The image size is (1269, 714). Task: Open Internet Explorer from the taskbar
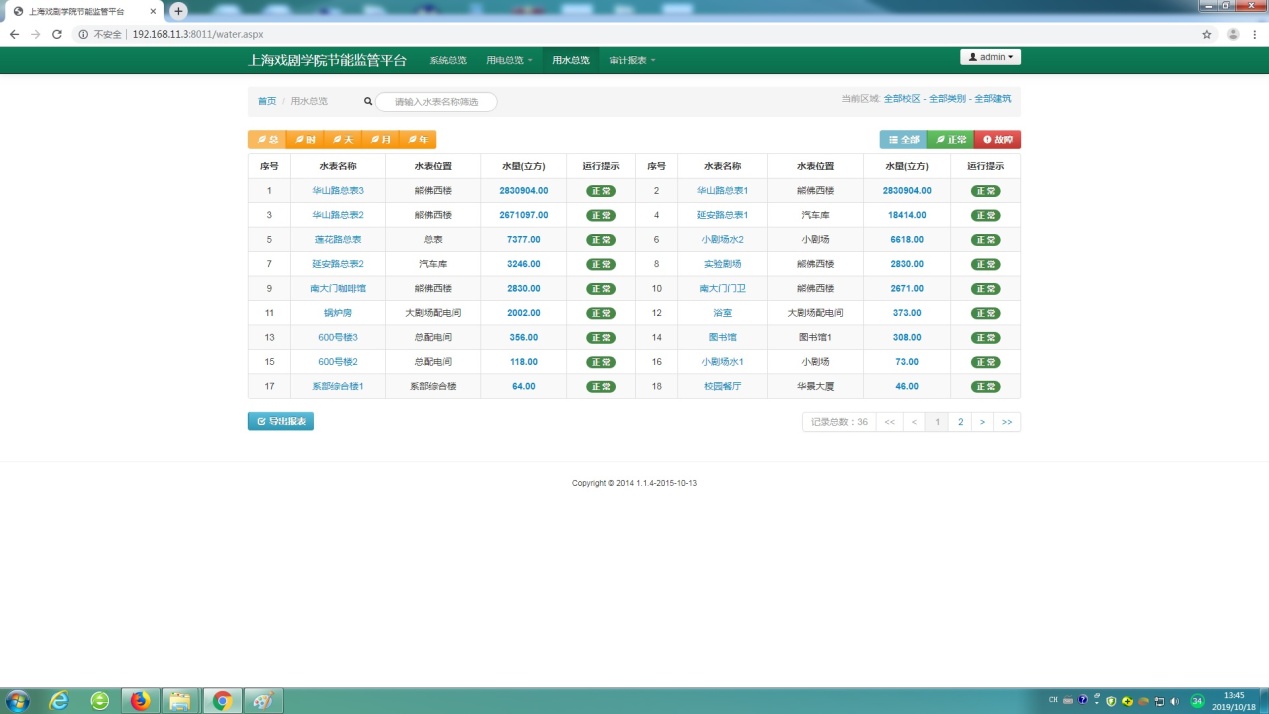[x=59, y=700]
